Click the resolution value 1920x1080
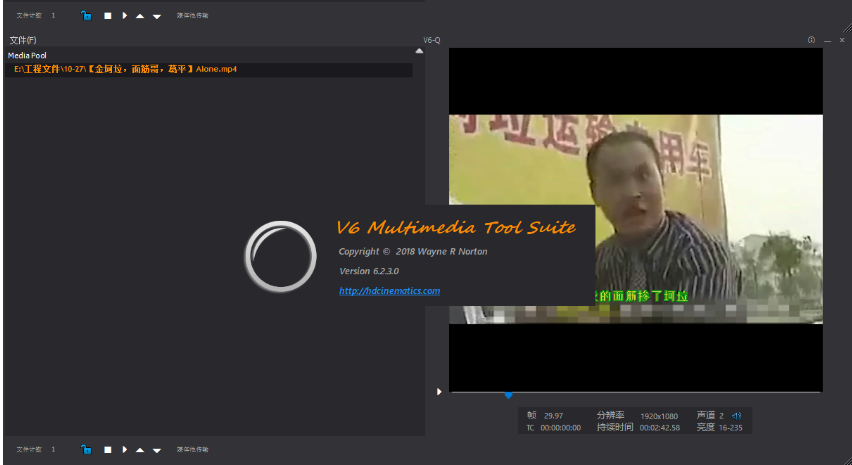This screenshot has width=852, height=465. tap(659, 416)
